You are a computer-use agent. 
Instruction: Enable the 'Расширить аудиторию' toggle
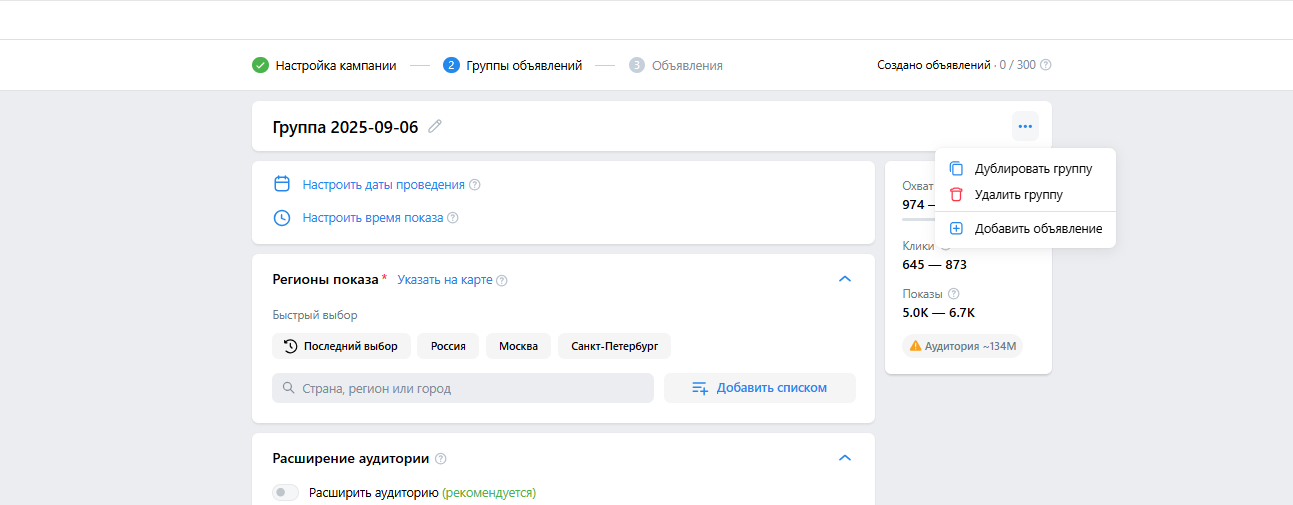click(286, 492)
